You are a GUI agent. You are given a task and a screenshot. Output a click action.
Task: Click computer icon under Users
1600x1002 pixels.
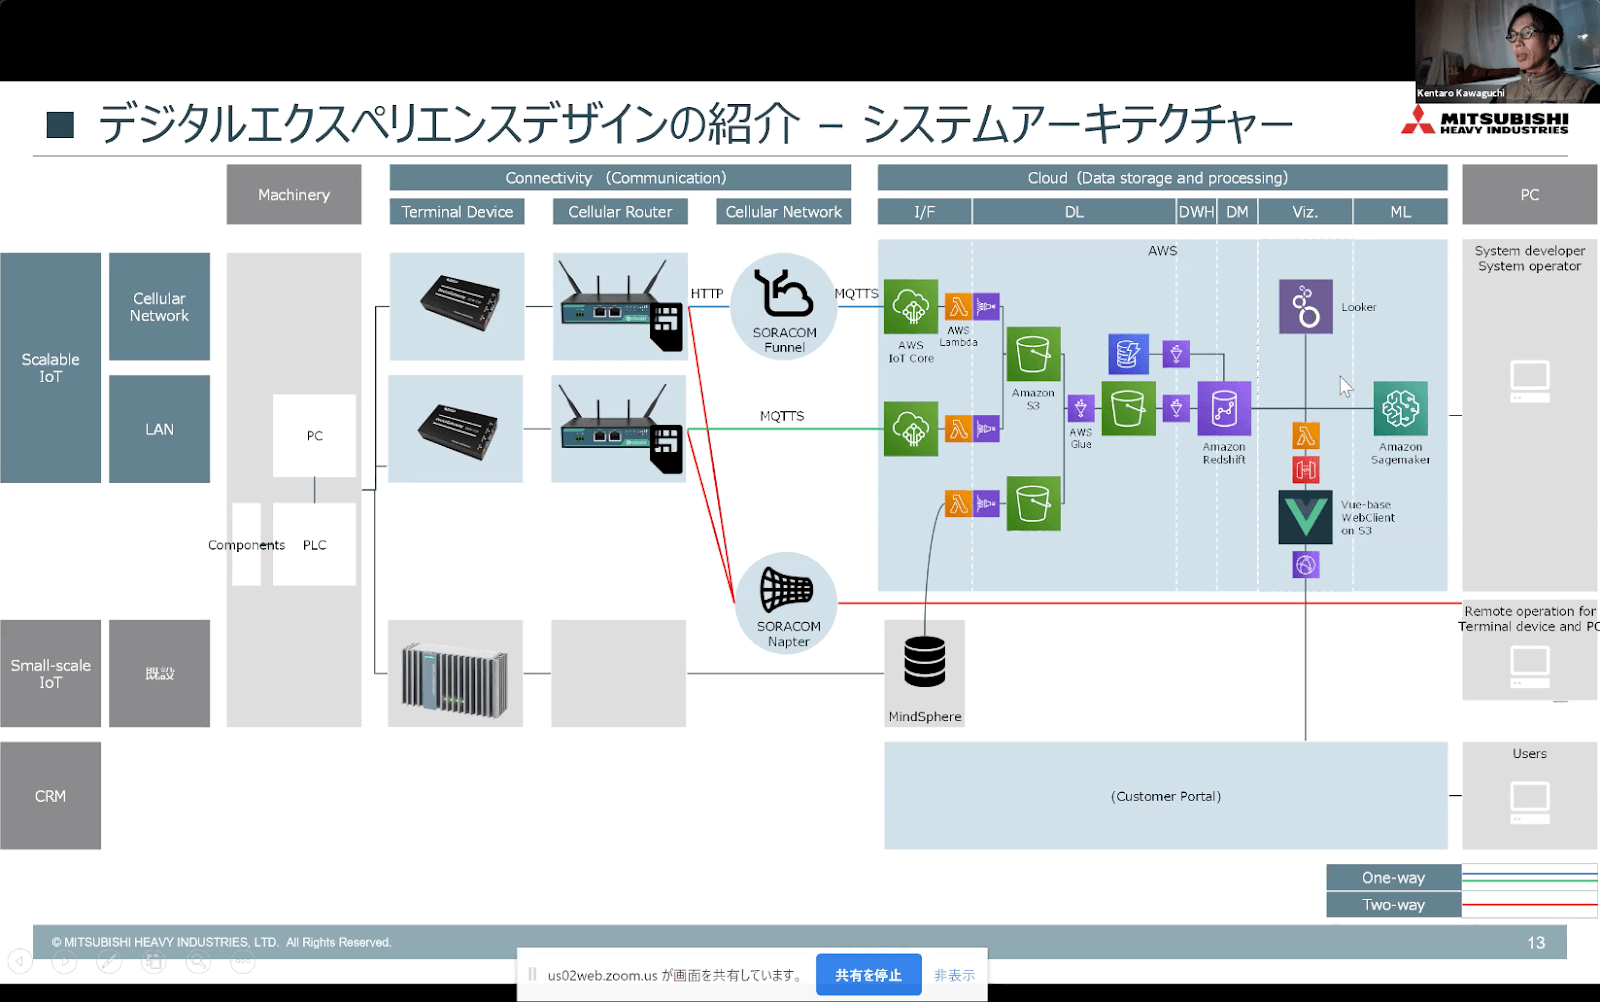(1530, 803)
